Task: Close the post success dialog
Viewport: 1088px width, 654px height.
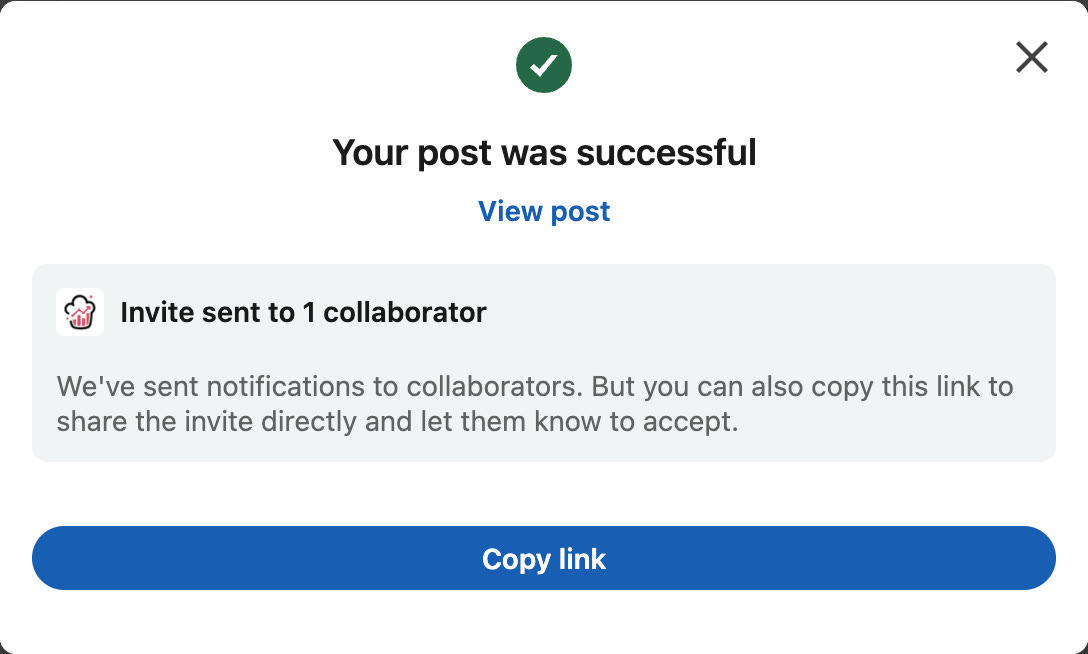Action: (1032, 57)
